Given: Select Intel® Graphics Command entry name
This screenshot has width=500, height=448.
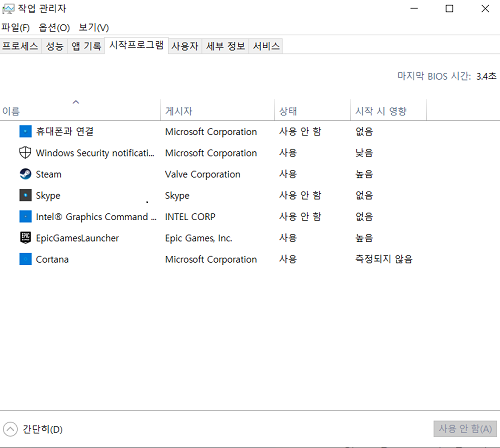Looking at the screenshot, I should (96, 217).
